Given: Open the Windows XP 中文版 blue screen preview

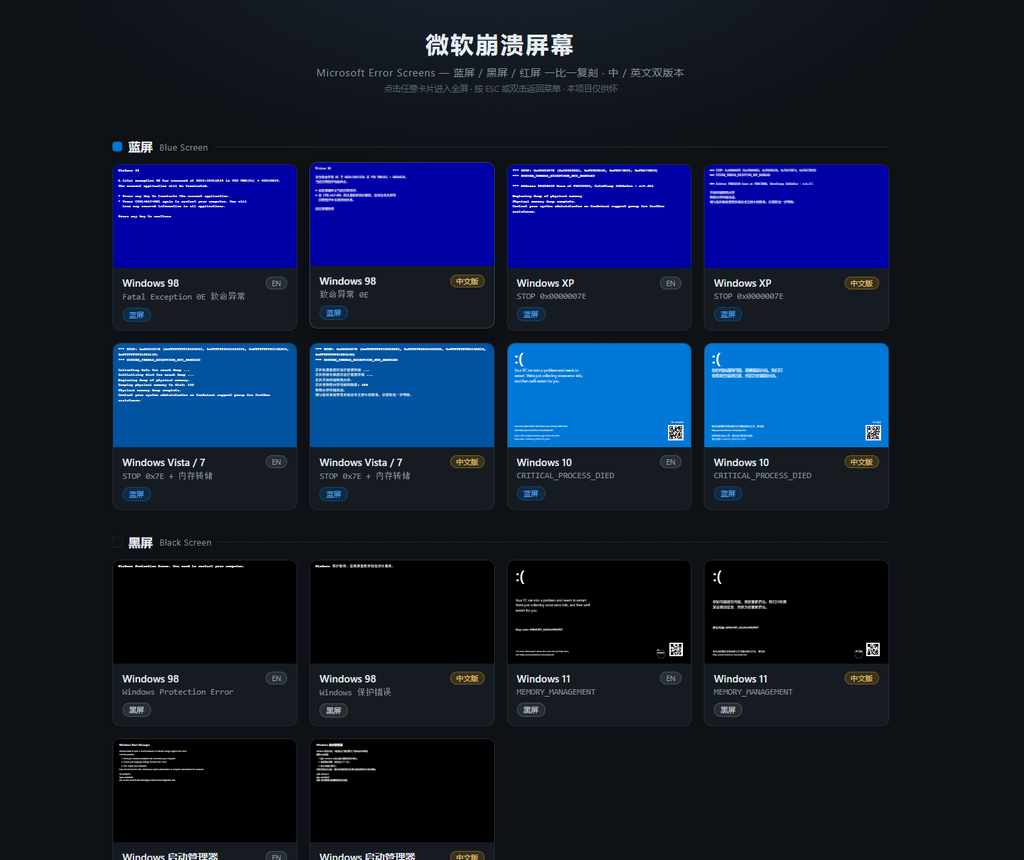Looking at the screenshot, I should pos(796,216).
